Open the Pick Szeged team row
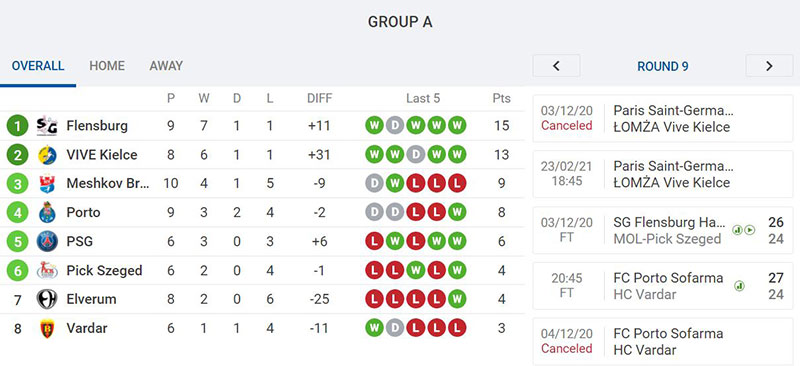The height and width of the screenshot is (366, 800). pyautogui.click(x=262, y=271)
